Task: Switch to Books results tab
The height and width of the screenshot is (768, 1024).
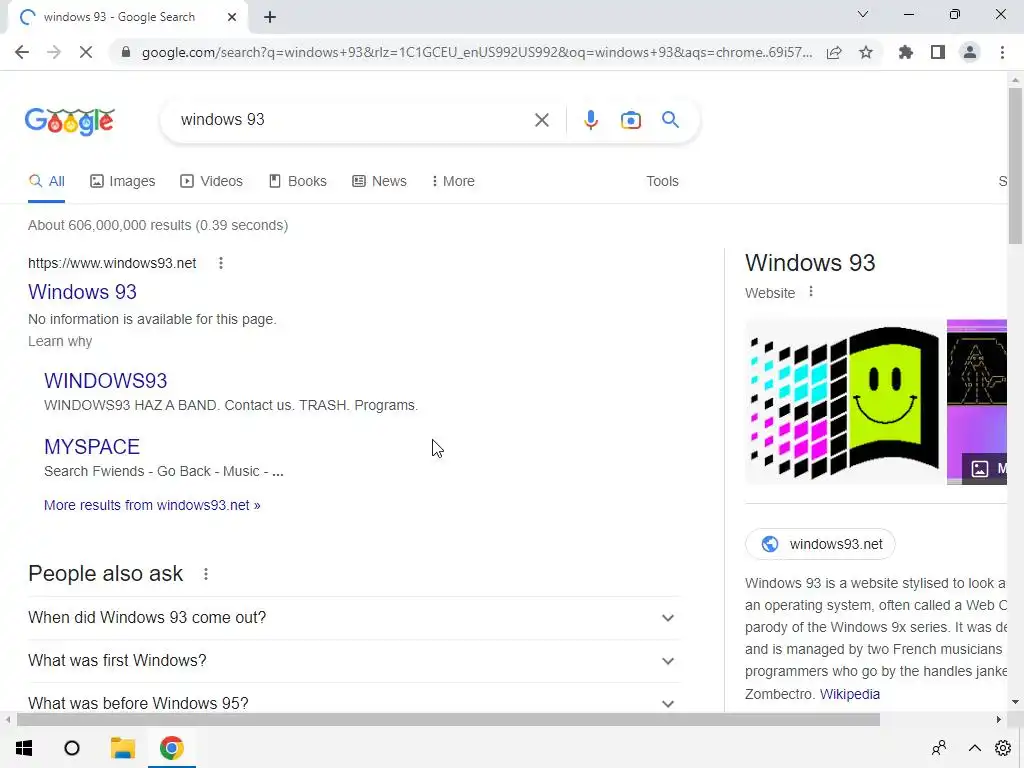Action: click(298, 182)
